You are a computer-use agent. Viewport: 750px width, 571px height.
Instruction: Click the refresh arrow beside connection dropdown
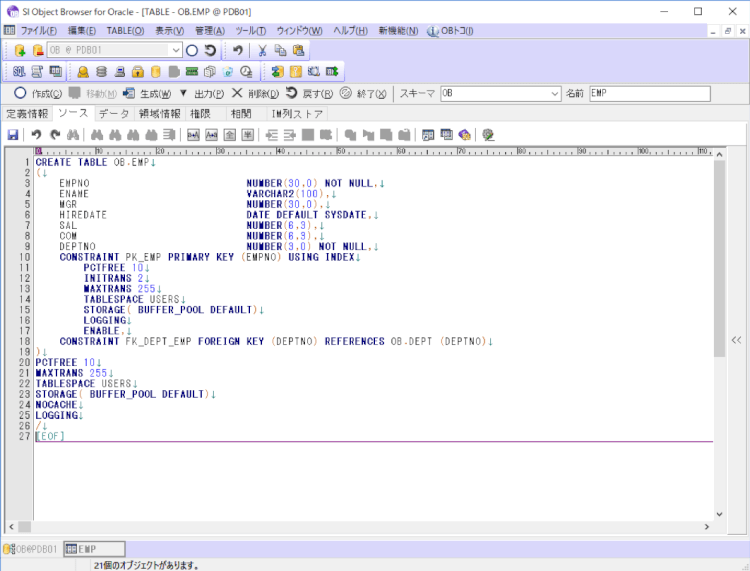tap(210, 50)
